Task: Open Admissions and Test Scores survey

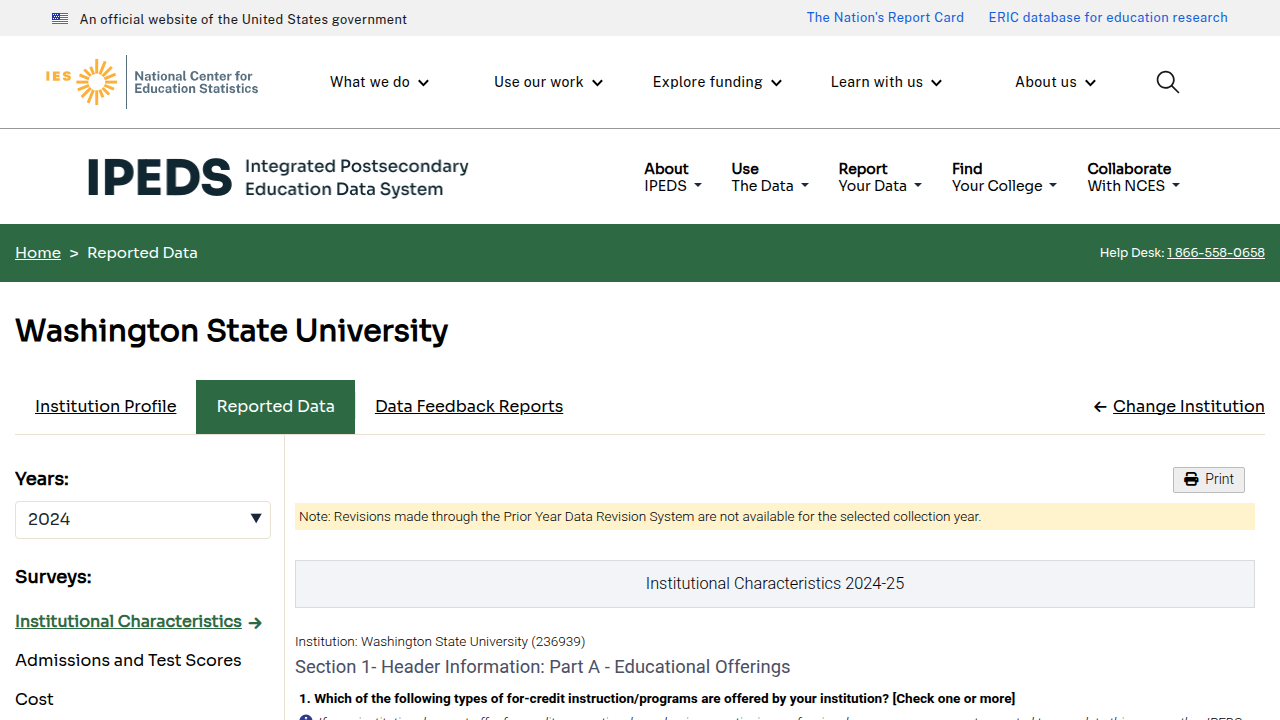Action: pos(128,661)
